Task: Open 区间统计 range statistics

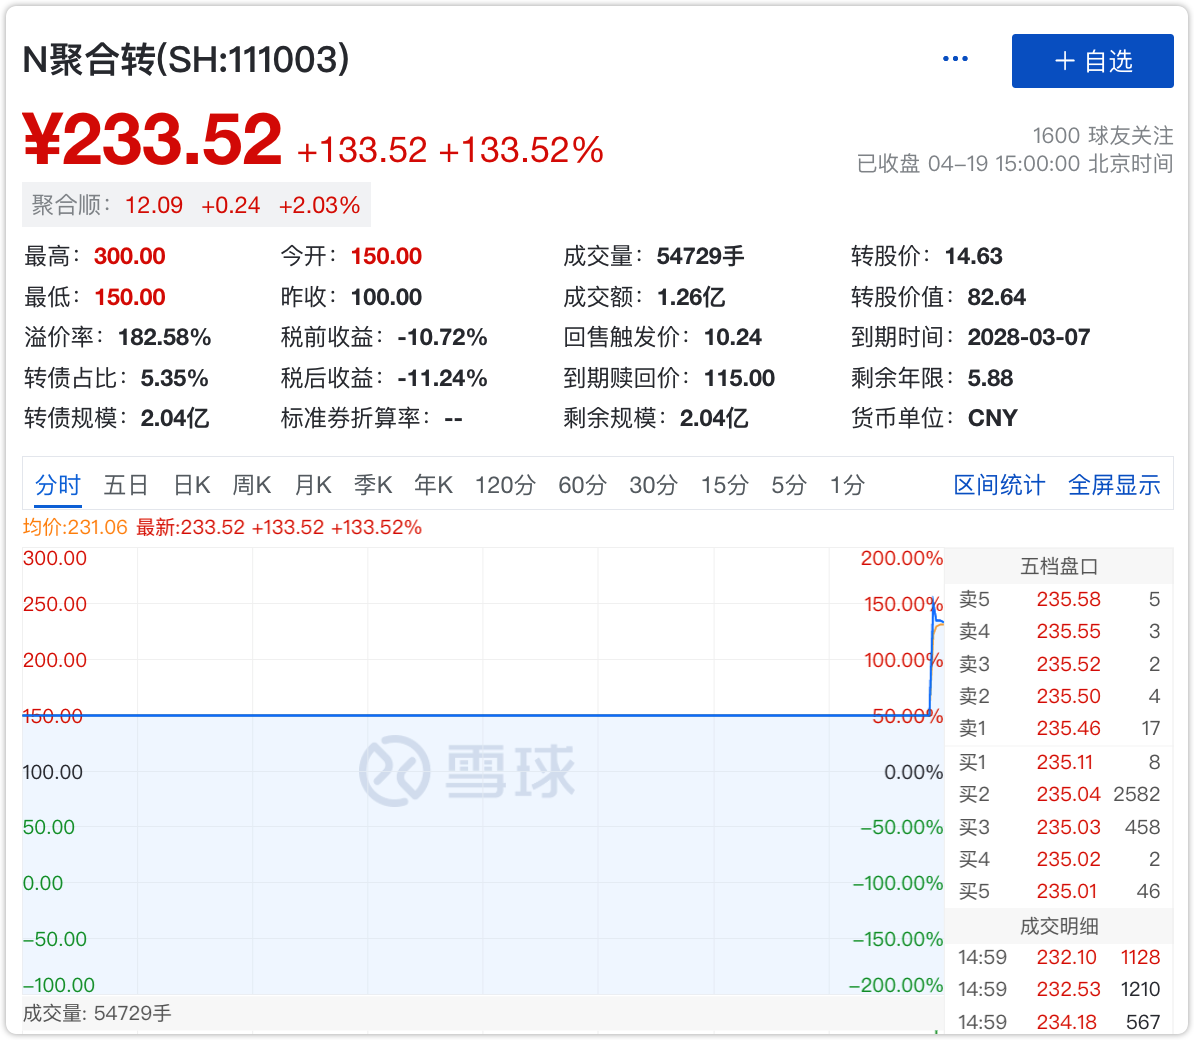Action: coord(999,486)
